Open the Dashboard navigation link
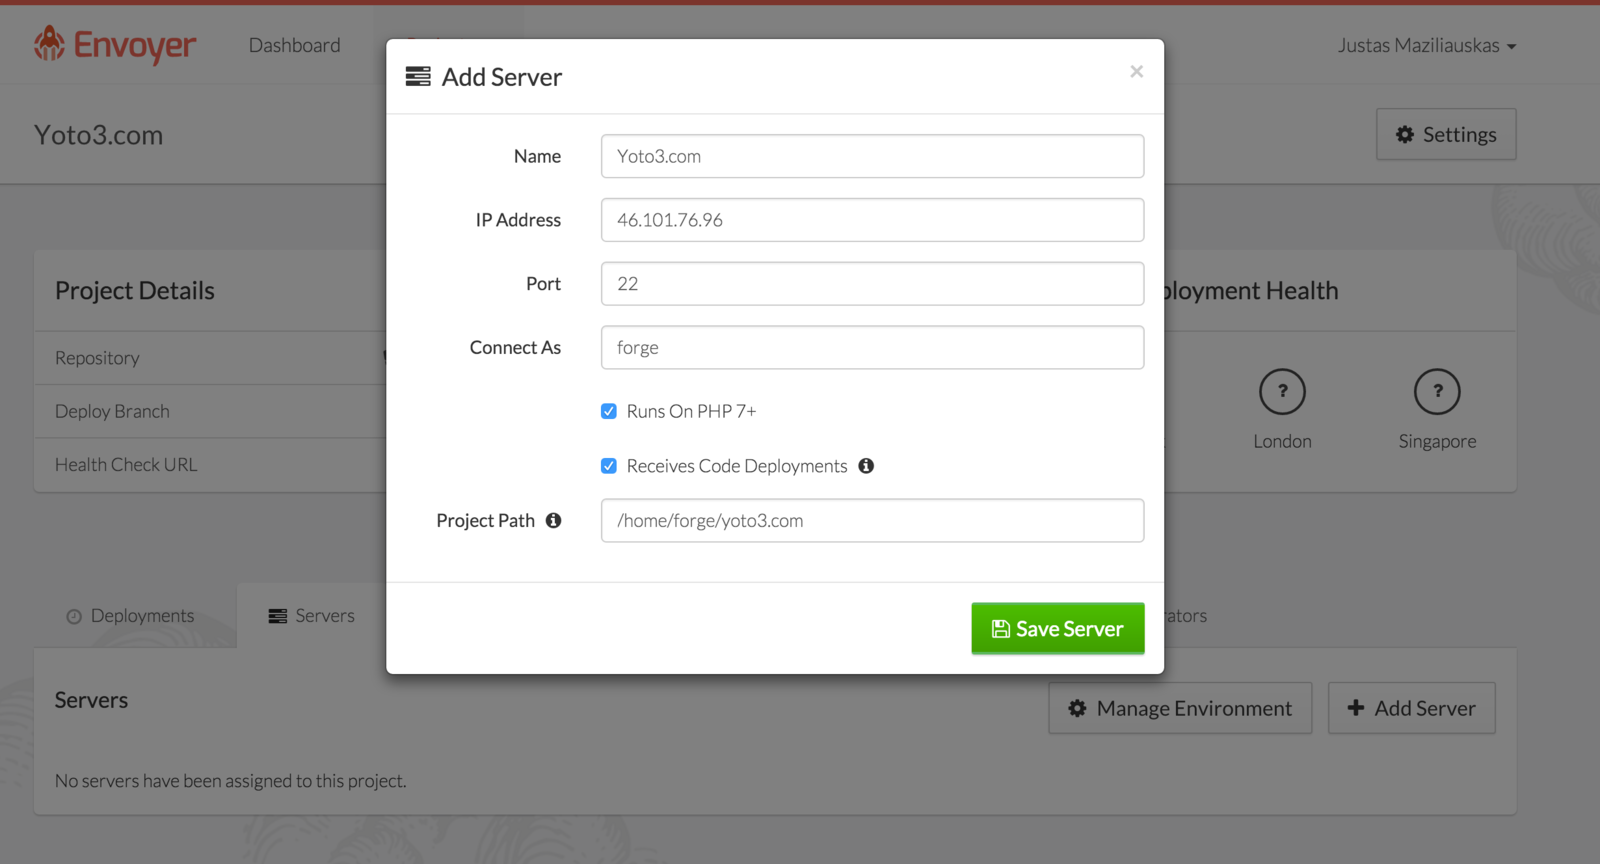Screen dimensions: 1600x864 point(294,45)
